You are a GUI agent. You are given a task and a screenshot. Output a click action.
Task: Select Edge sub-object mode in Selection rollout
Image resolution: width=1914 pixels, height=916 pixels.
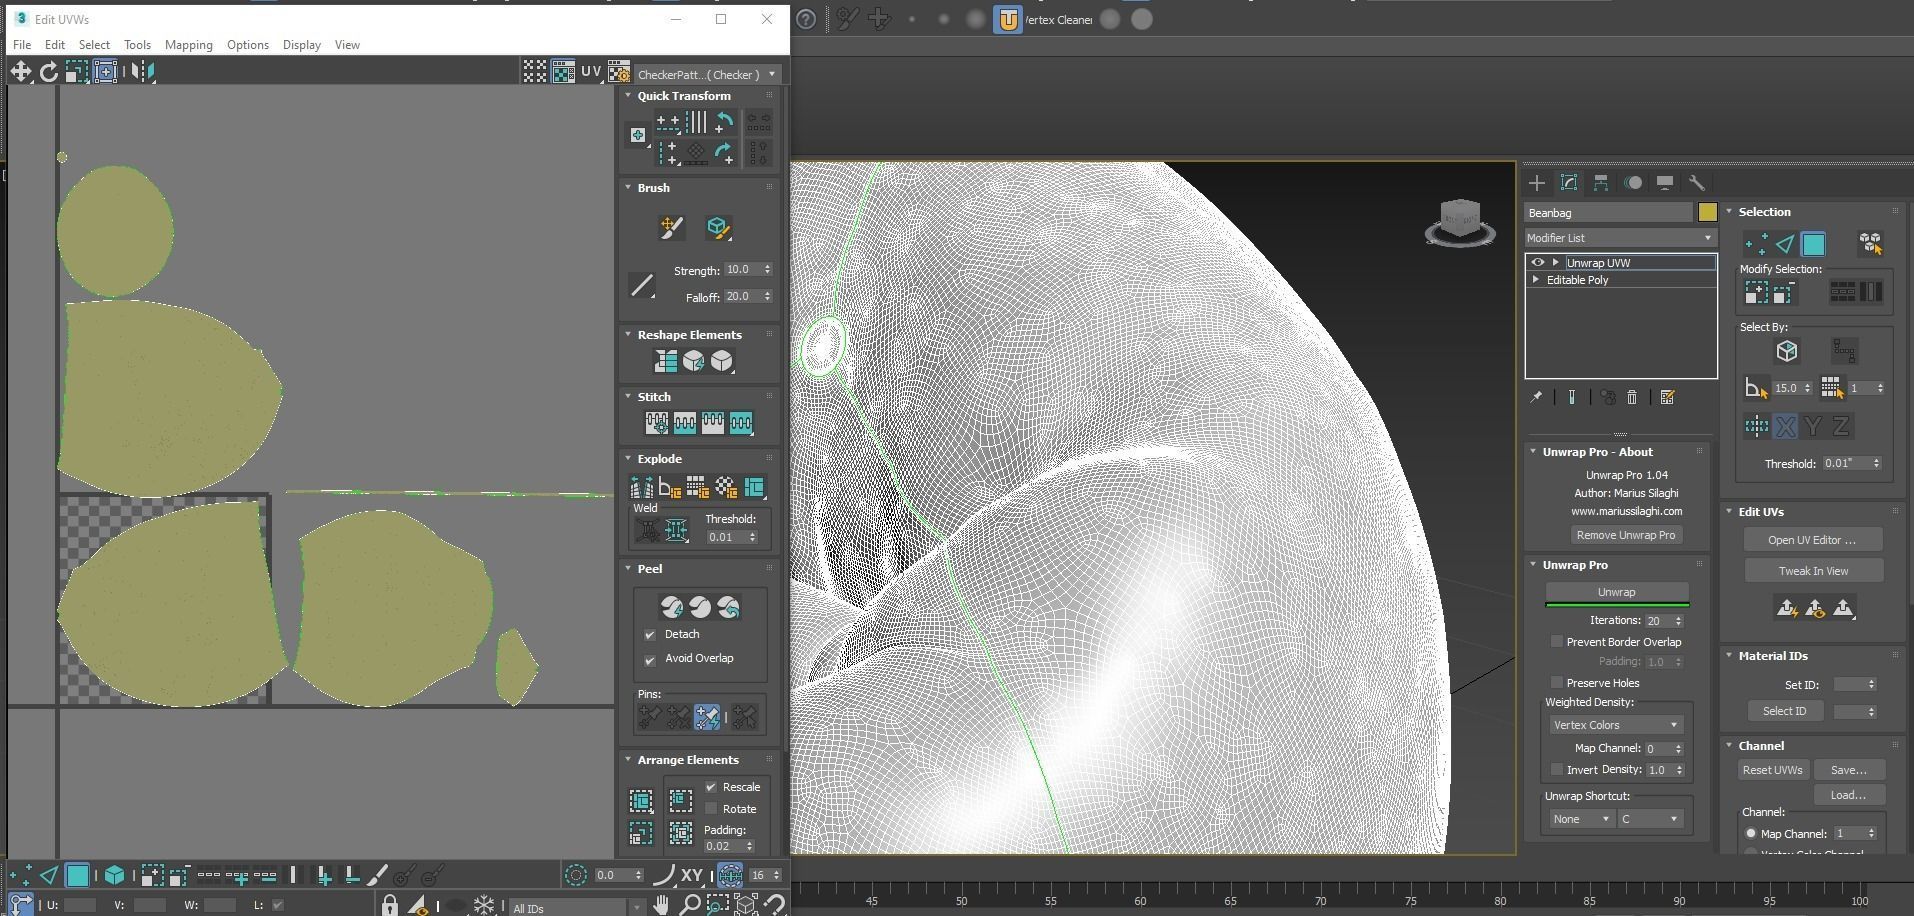(x=1785, y=244)
